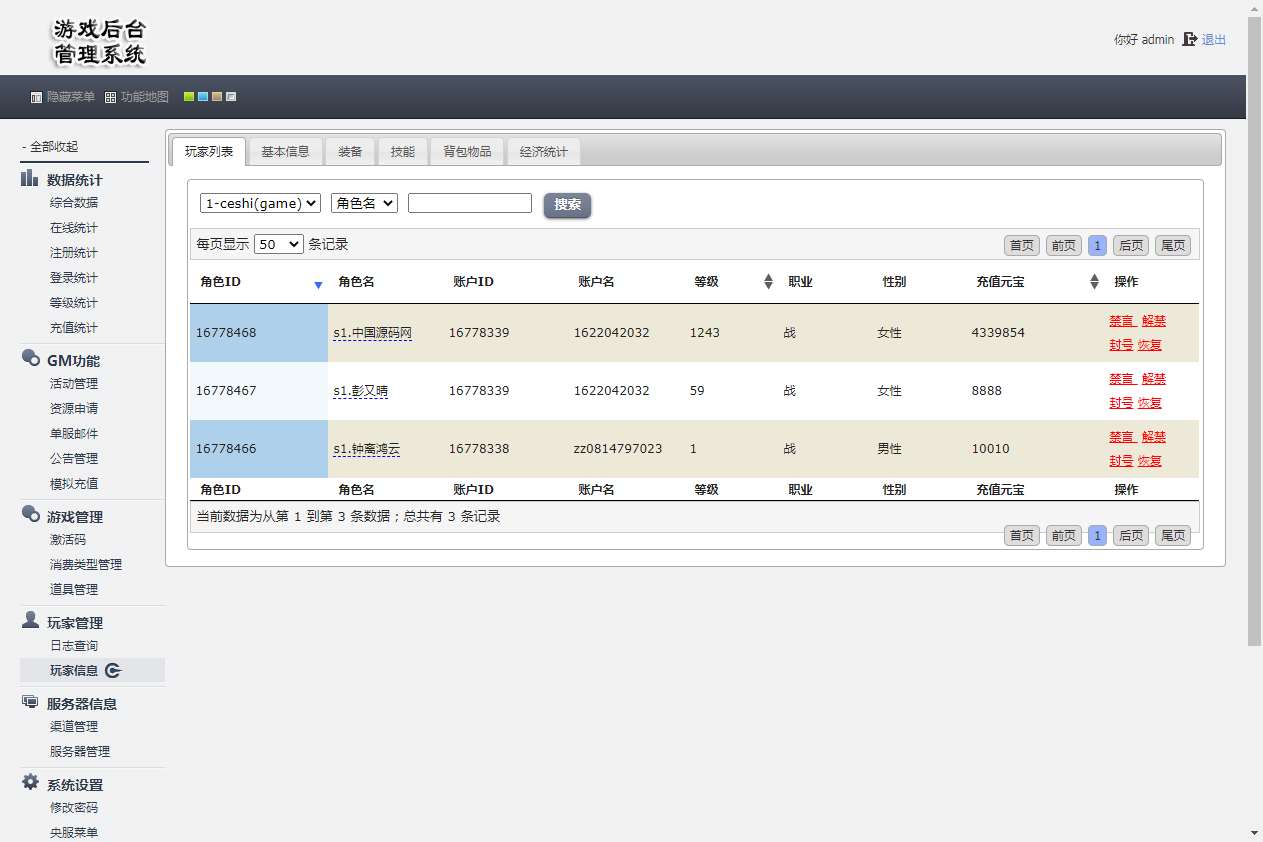Click 封号 for role s1.中国源码网

(x=1121, y=345)
